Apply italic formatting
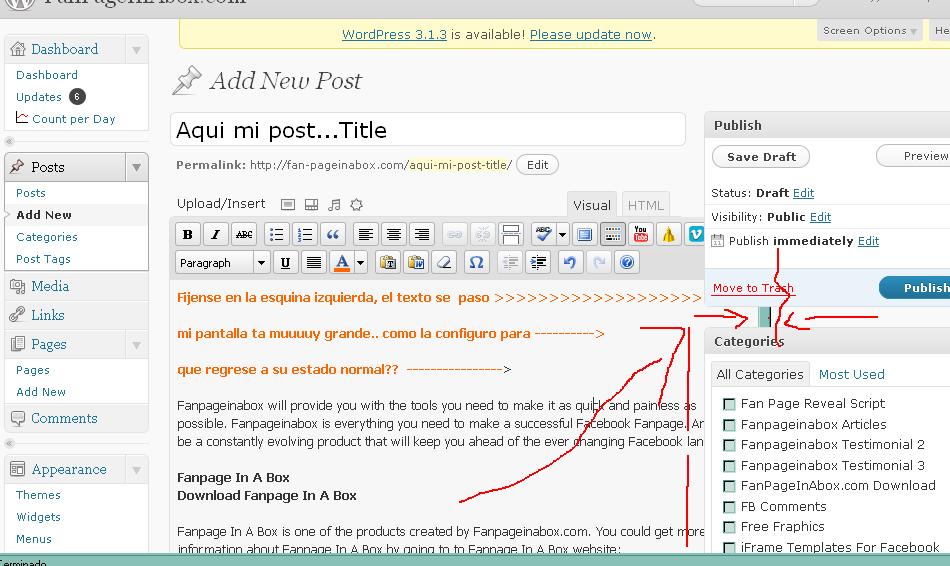Screen dimensions: 950x566 coord(216,235)
